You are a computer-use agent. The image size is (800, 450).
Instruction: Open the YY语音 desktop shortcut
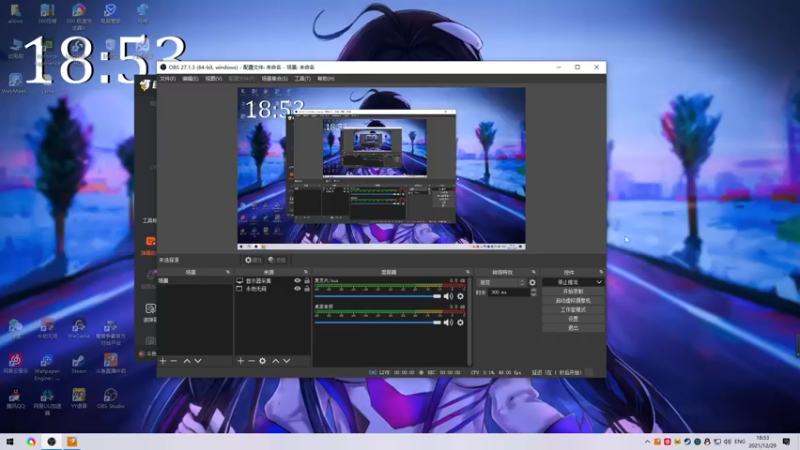(x=79, y=398)
